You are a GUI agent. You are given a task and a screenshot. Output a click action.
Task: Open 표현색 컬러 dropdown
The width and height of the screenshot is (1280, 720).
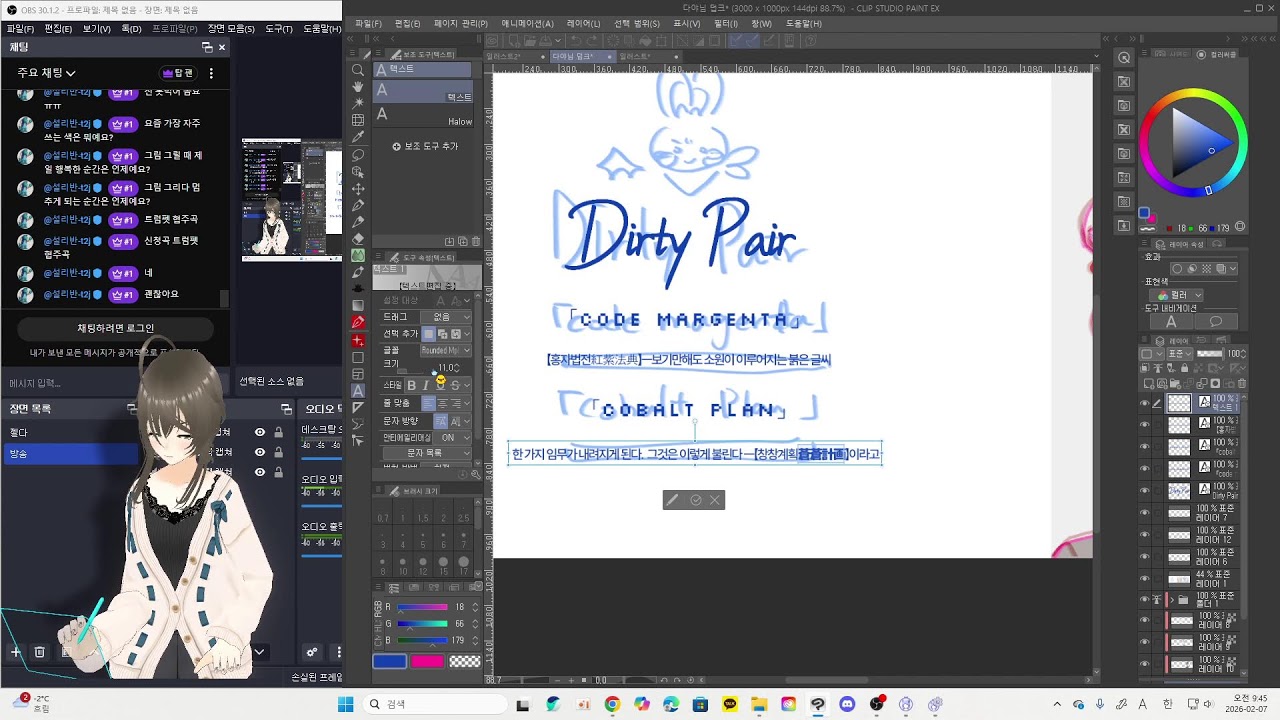point(1176,295)
